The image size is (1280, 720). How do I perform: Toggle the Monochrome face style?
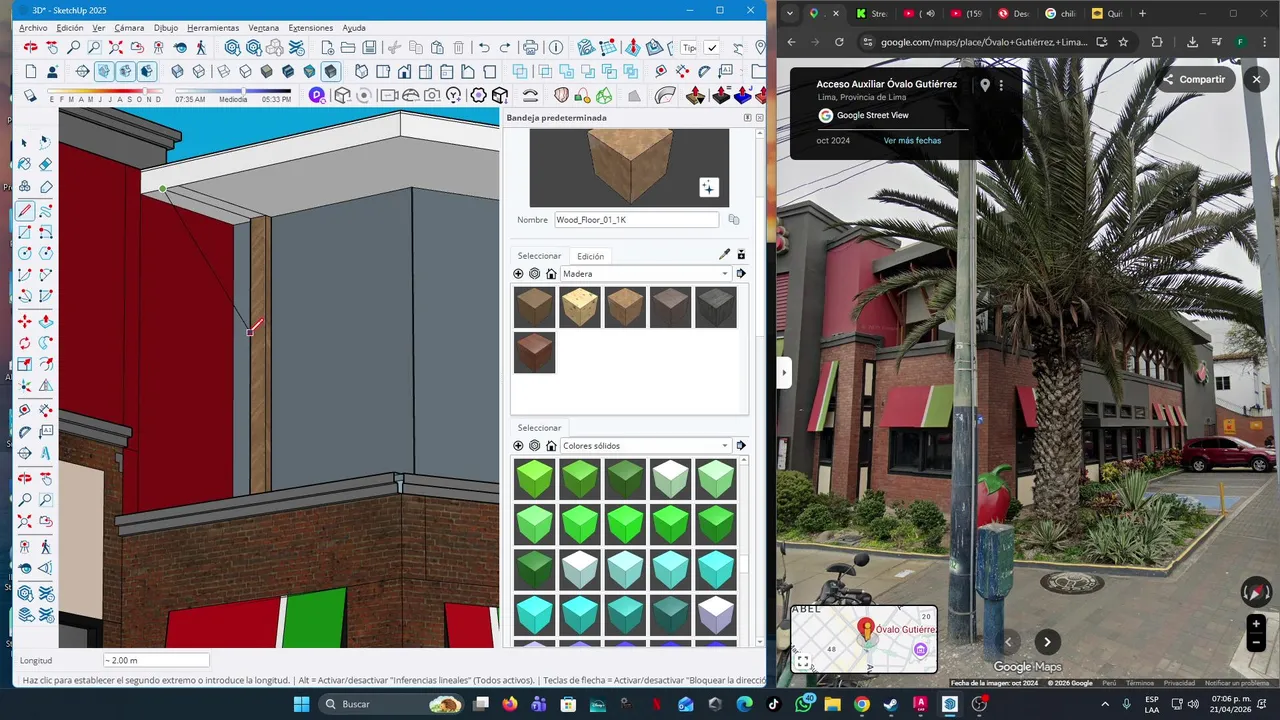309,71
